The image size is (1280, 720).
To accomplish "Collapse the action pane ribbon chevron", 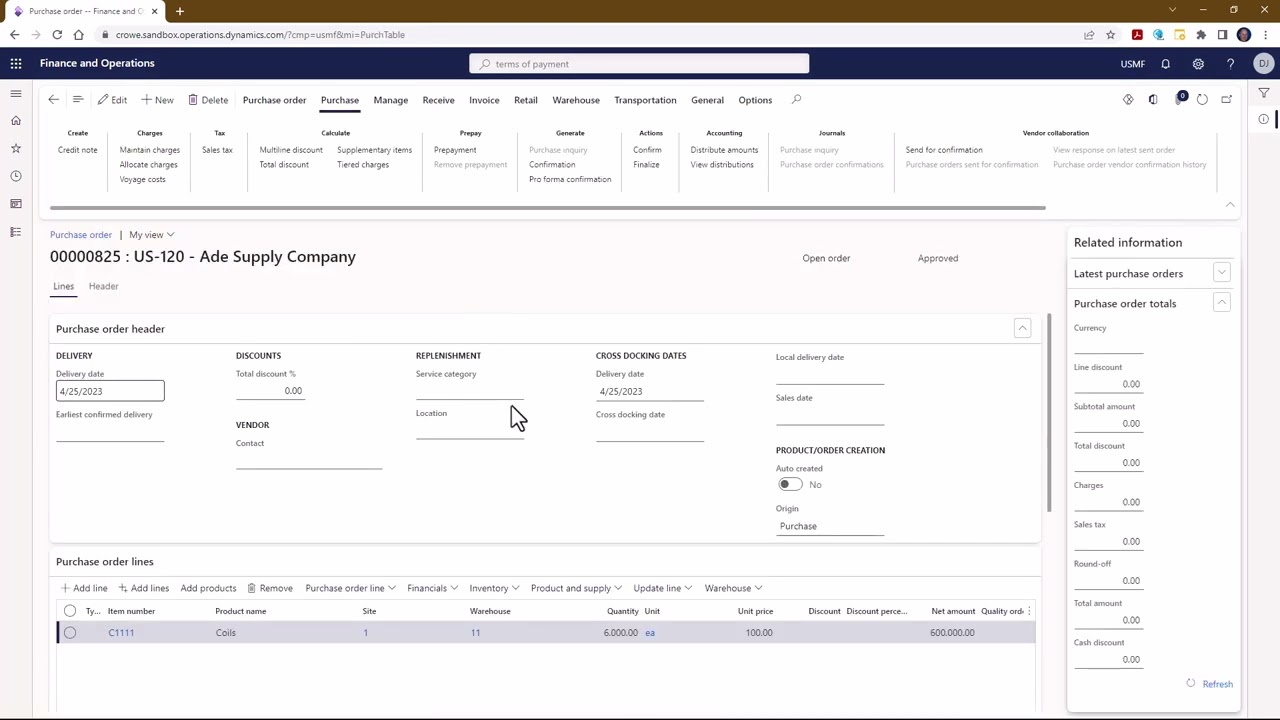I will [x=1230, y=205].
